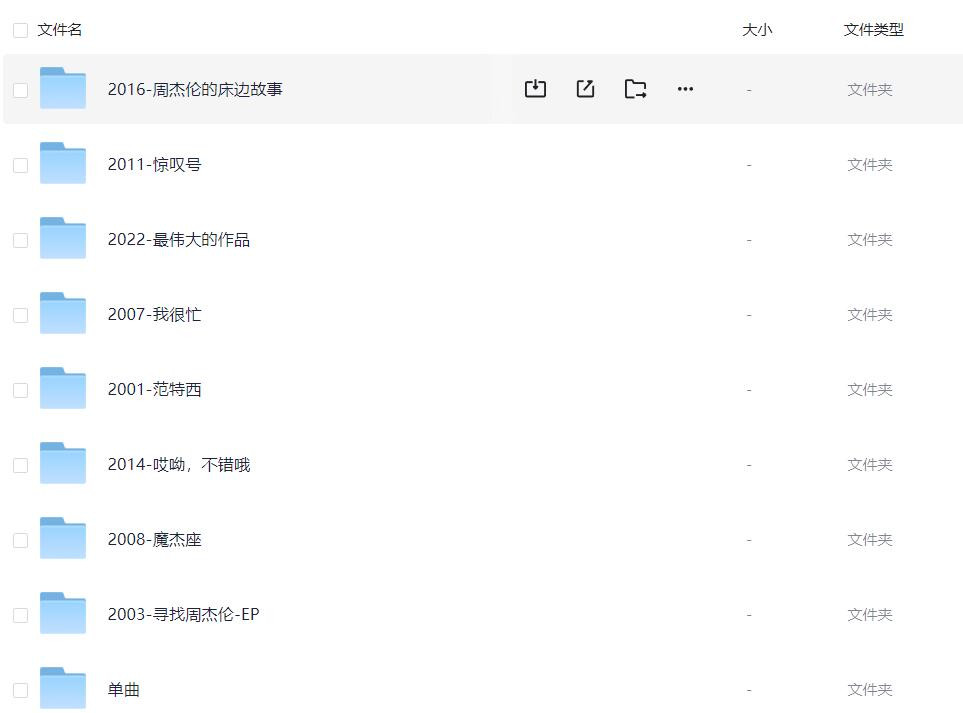Image resolution: width=963 pixels, height=713 pixels.
Task: Open folder name 2022-最伟大的作品
Action: tap(179, 240)
